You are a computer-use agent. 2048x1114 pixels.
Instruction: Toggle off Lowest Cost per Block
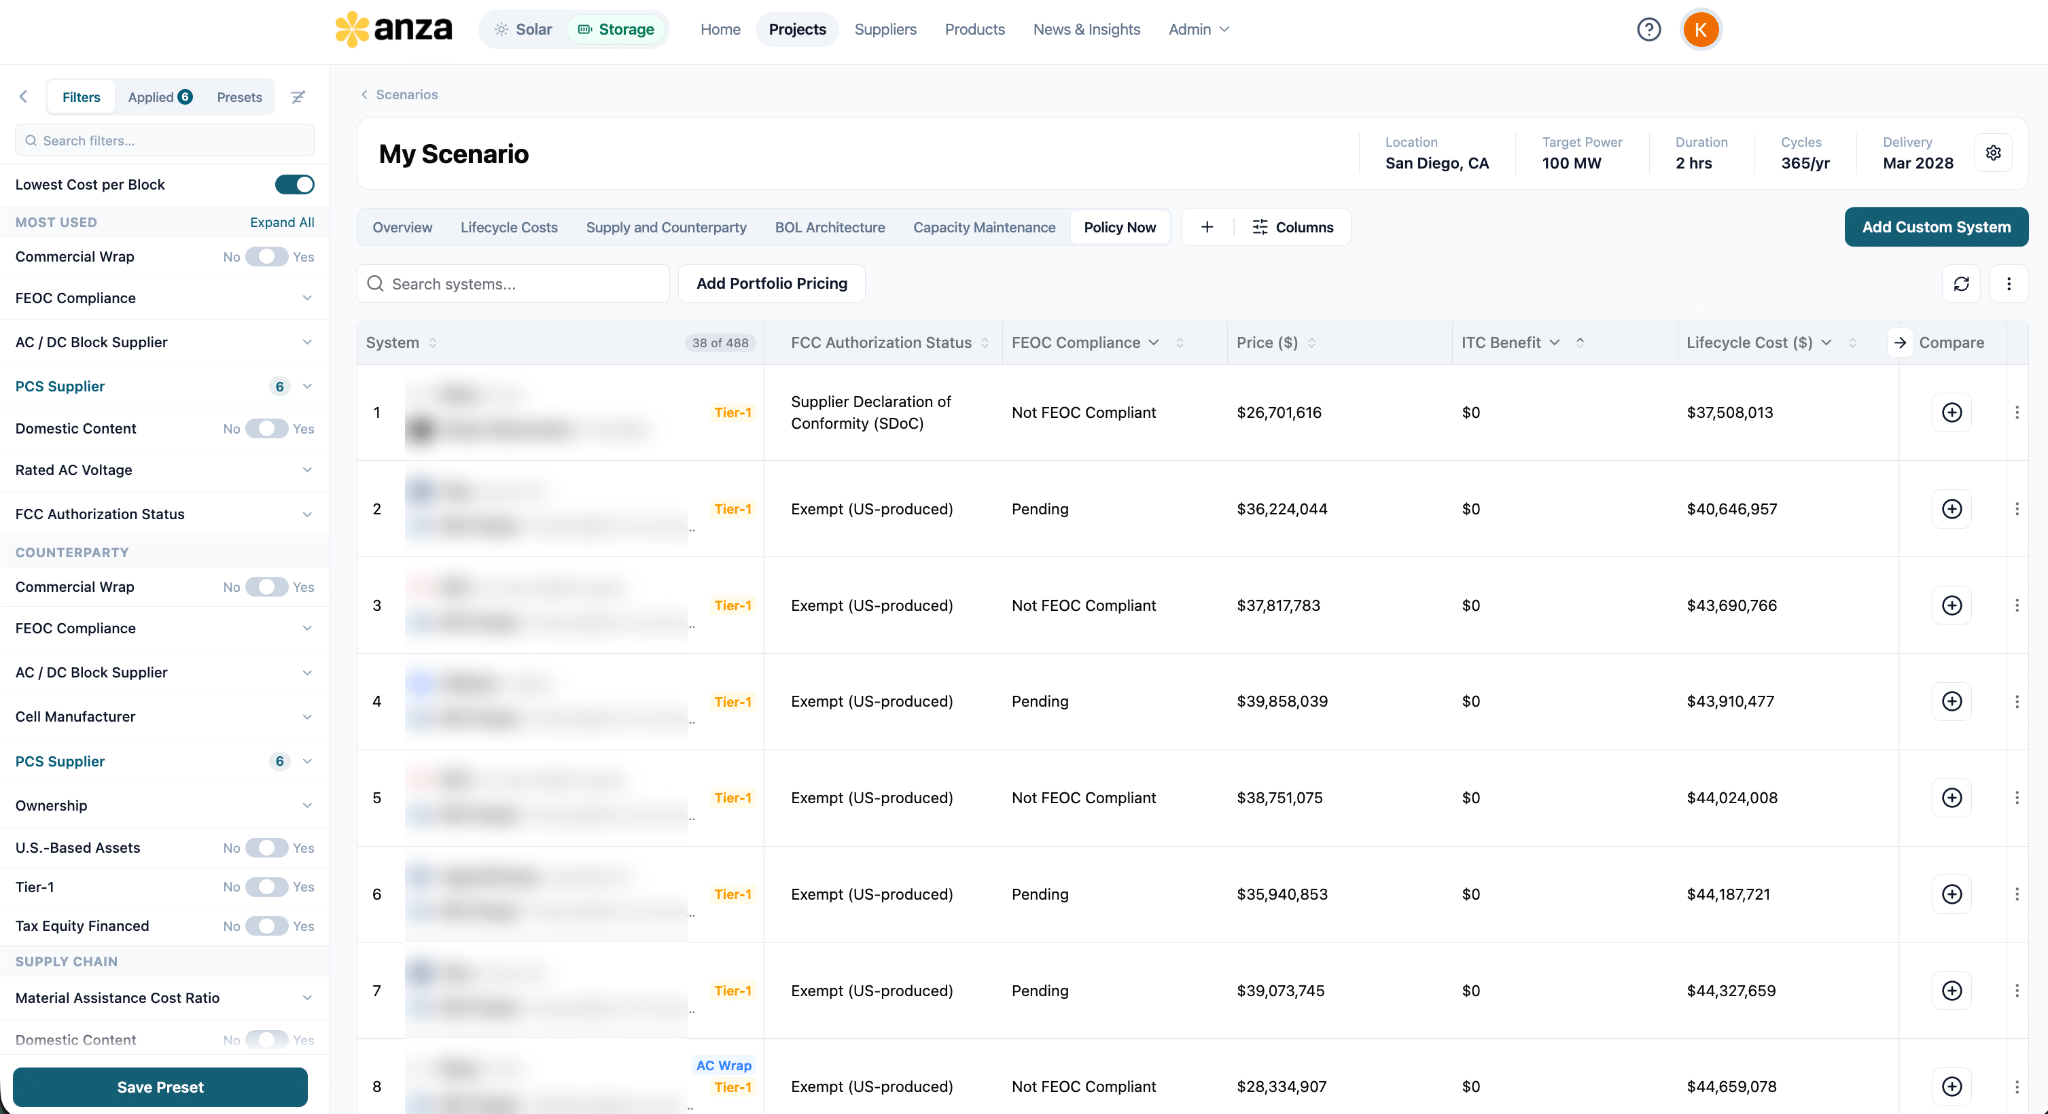pyautogui.click(x=294, y=184)
